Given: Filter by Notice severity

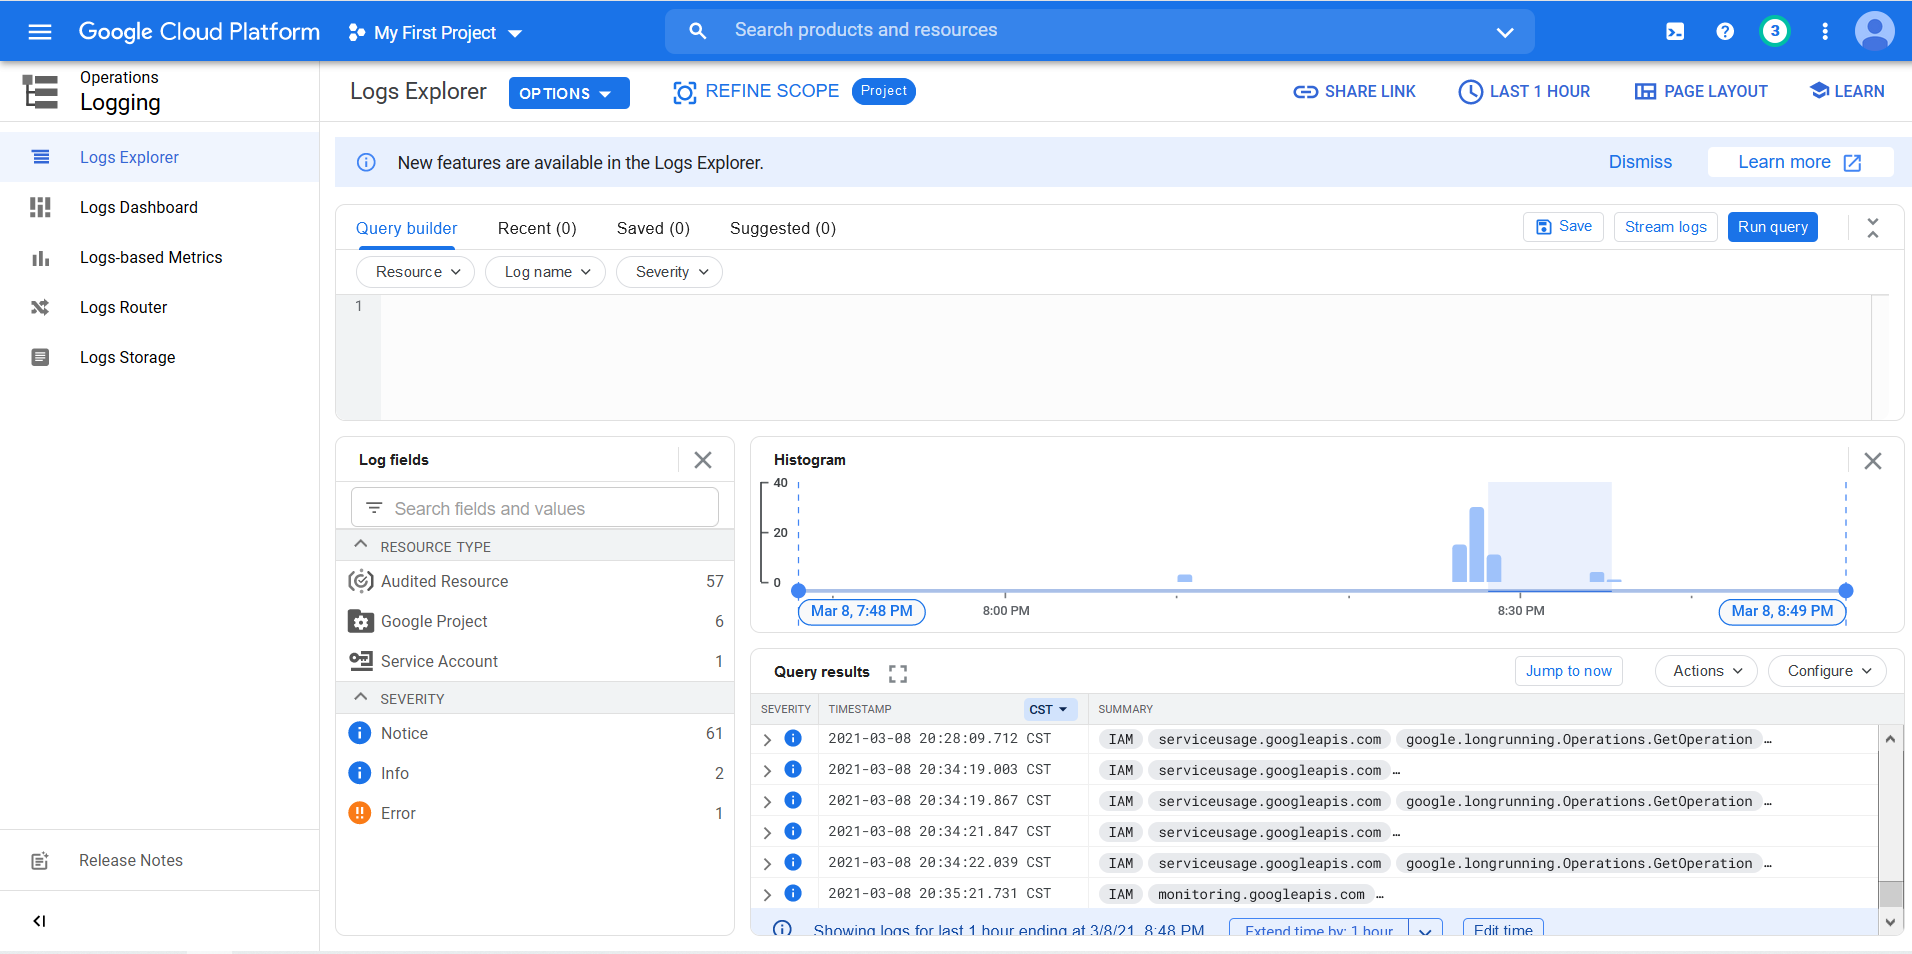Looking at the screenshot, I should (535, 733).
